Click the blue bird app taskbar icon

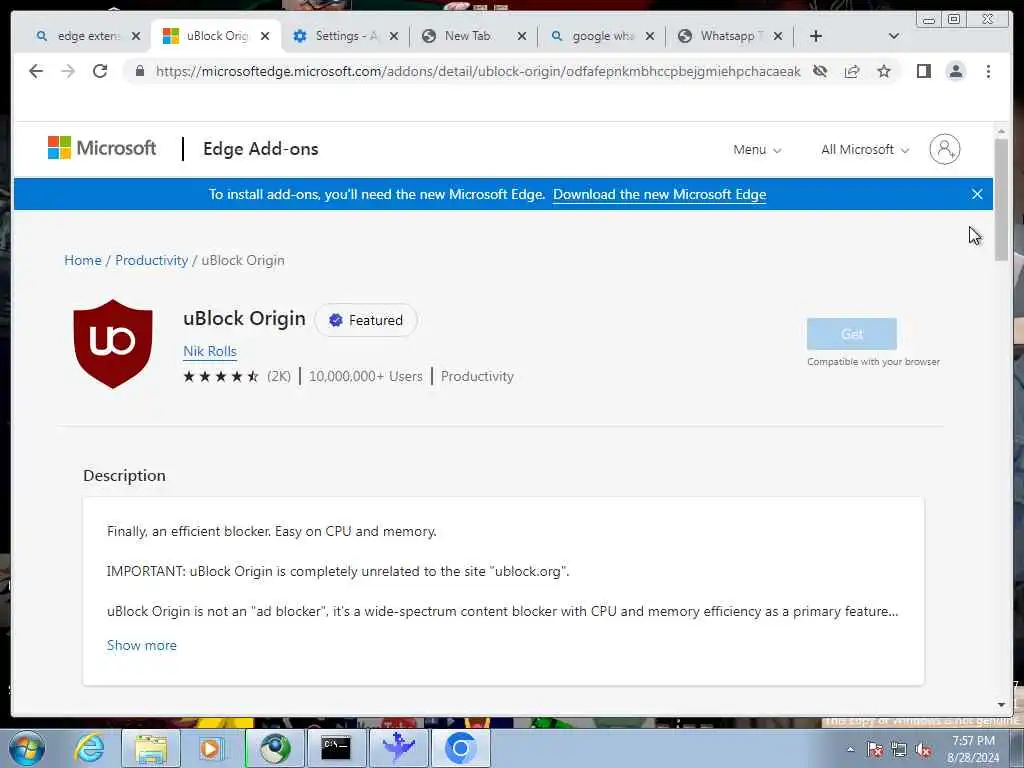point(399,748)
